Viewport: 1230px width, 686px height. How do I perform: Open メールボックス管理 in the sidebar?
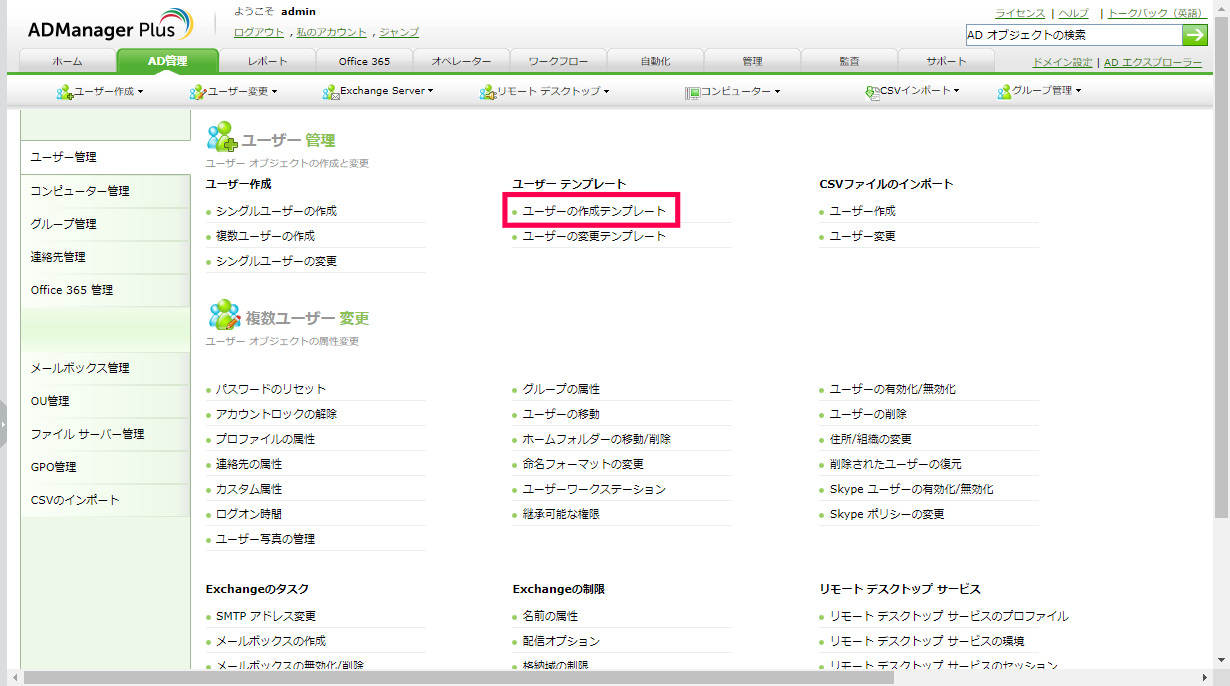(x=105, y=368)
